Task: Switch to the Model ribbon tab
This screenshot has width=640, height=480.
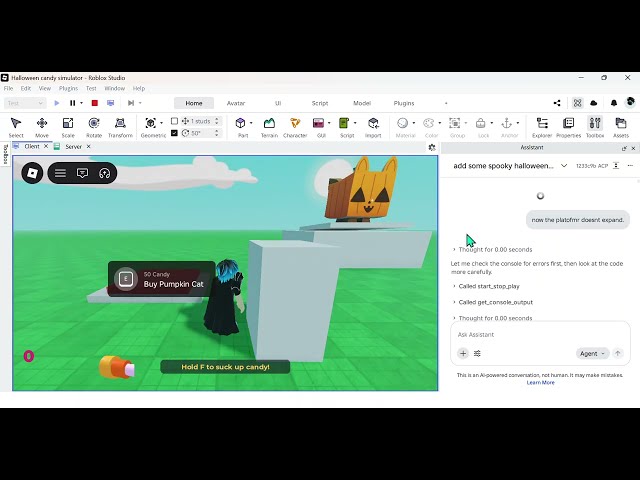Action: click(x=362, y=103)
